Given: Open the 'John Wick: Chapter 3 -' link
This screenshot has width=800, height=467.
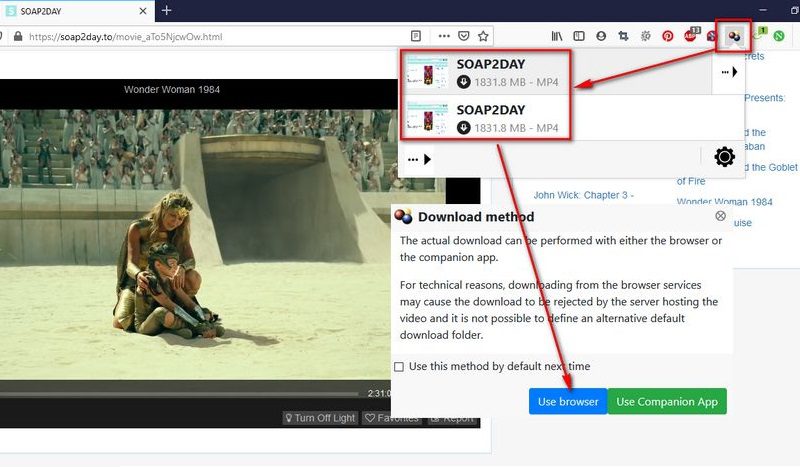Looking at the screenshot, I should click(584, 195).
